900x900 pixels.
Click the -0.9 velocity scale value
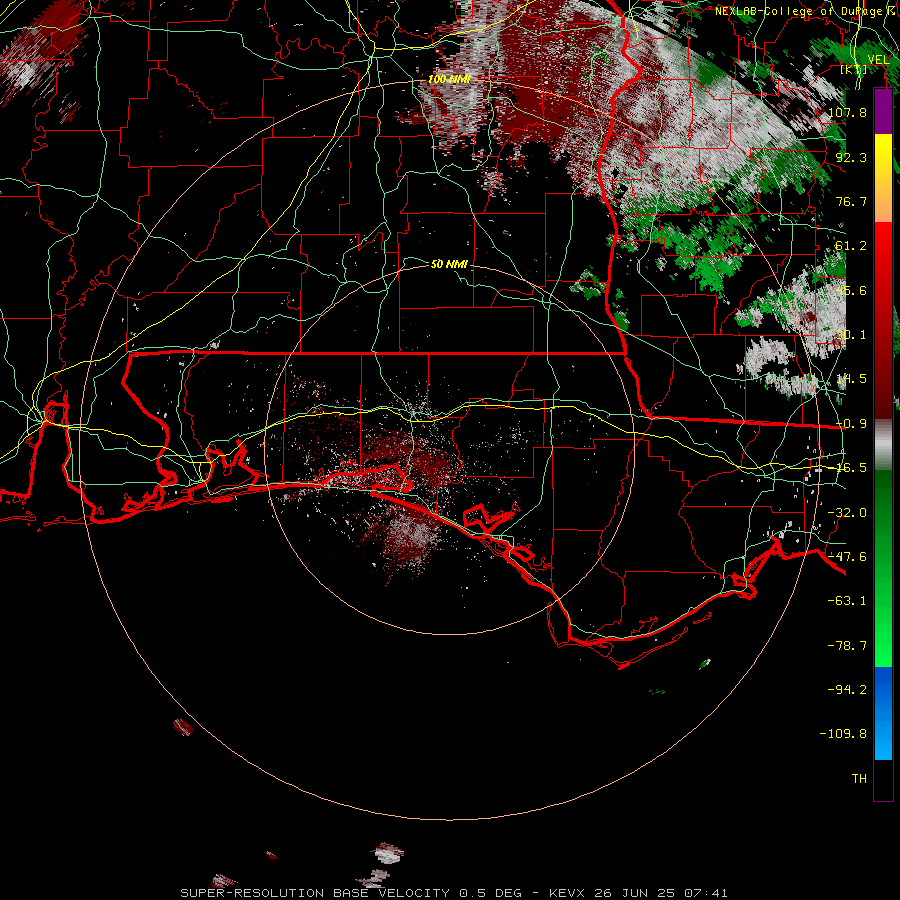851,424
